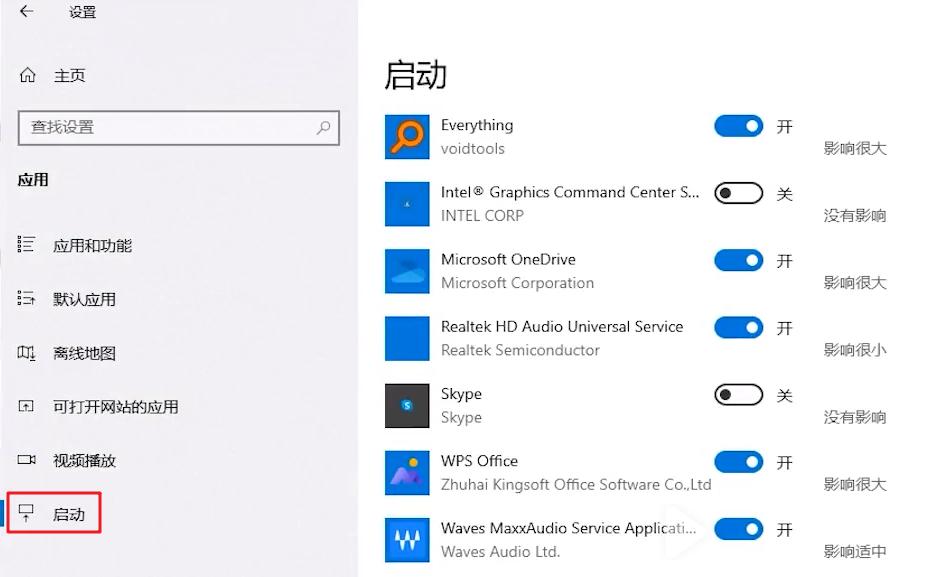This screenshot has height=577, width=943.
Task: Click the search magnifier in settings box
Action: [x=323, y=128]
